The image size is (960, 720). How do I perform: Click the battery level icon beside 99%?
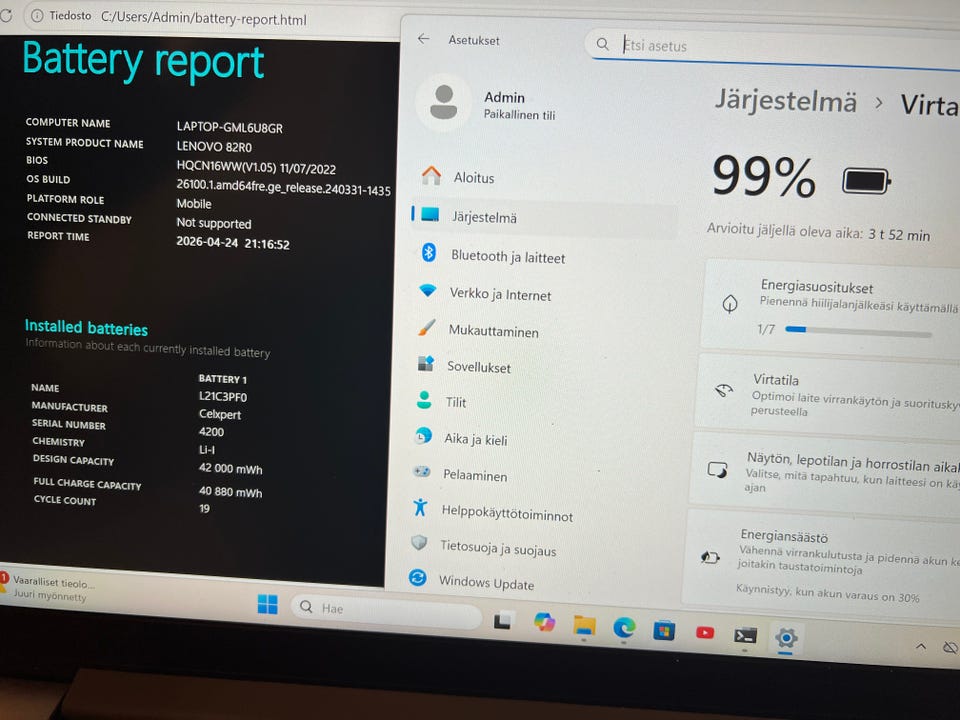(866, 181)
